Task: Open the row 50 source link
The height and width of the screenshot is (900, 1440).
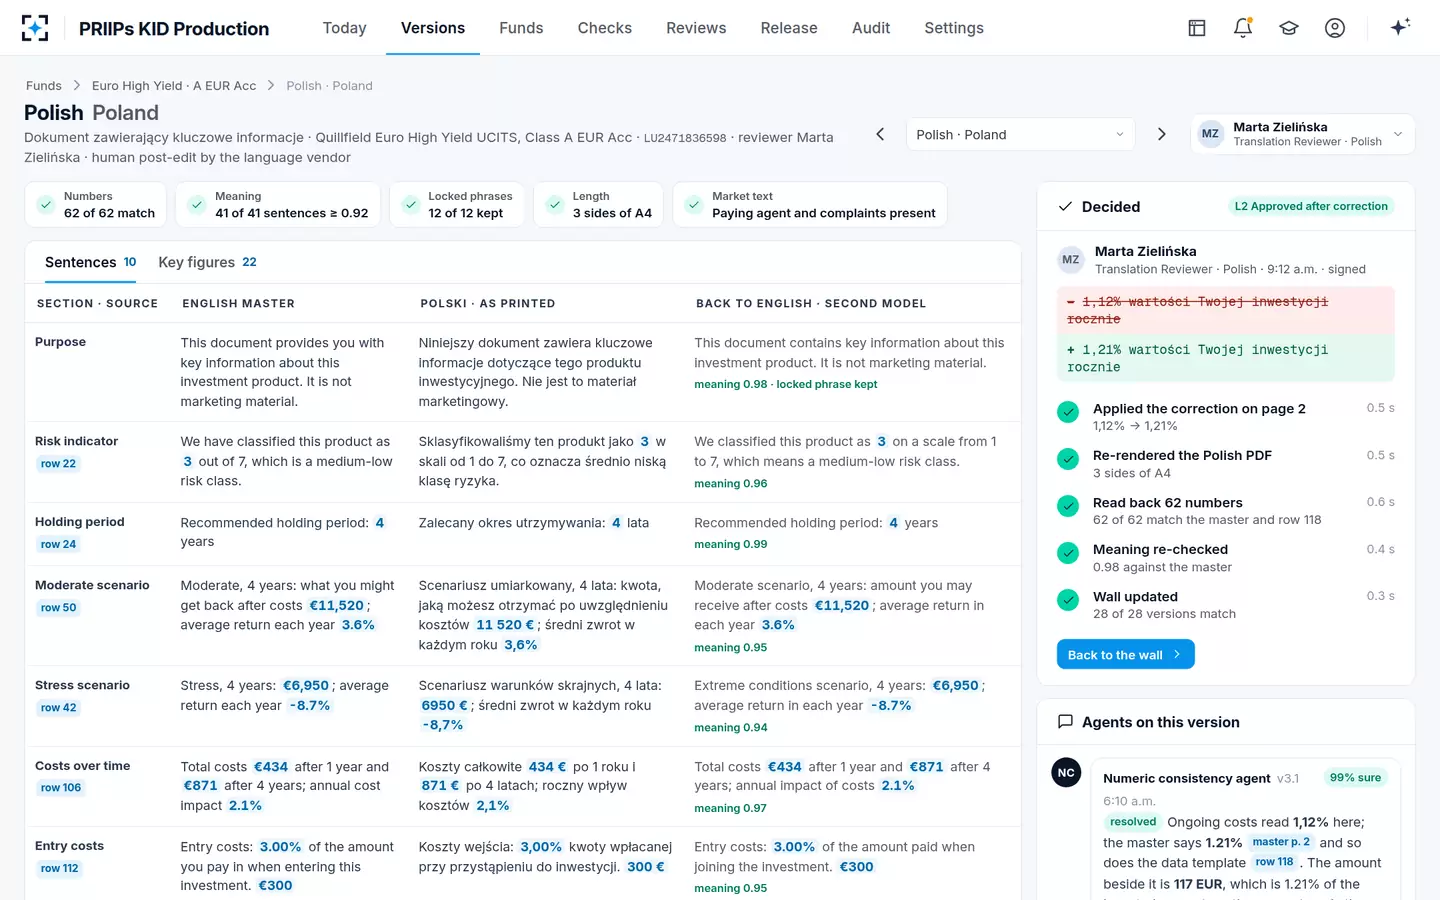Action: (x=58, y=608)
